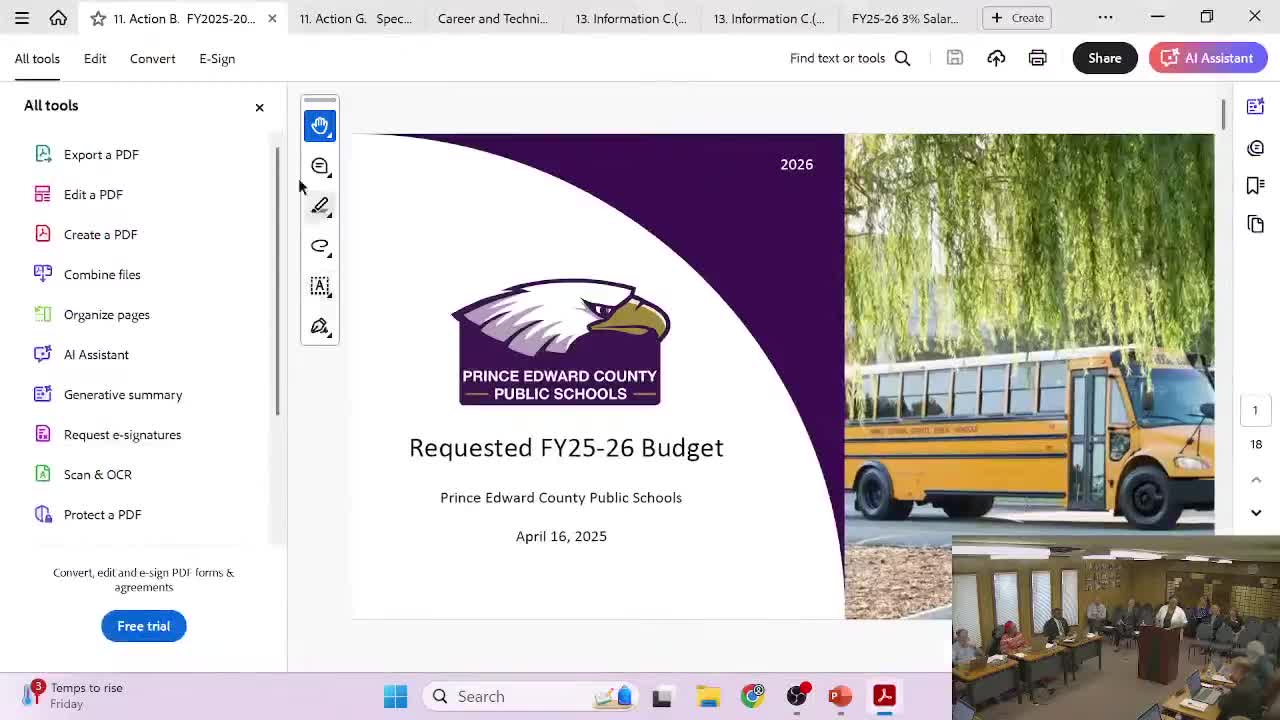Open the Acrobat hamburger menu
The width and height of the screenshot is (1280, 720).
coord(22,18)
